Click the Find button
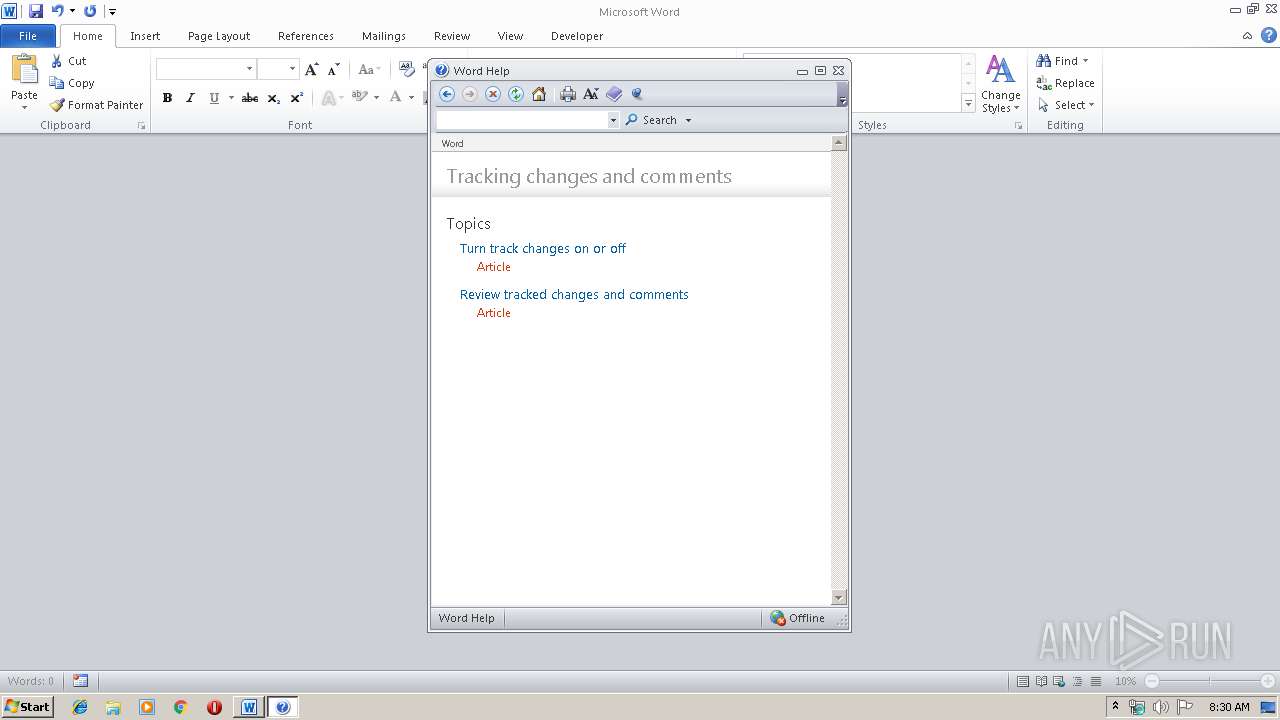This screenshot has width=1280, height=720. (1058, 61)
